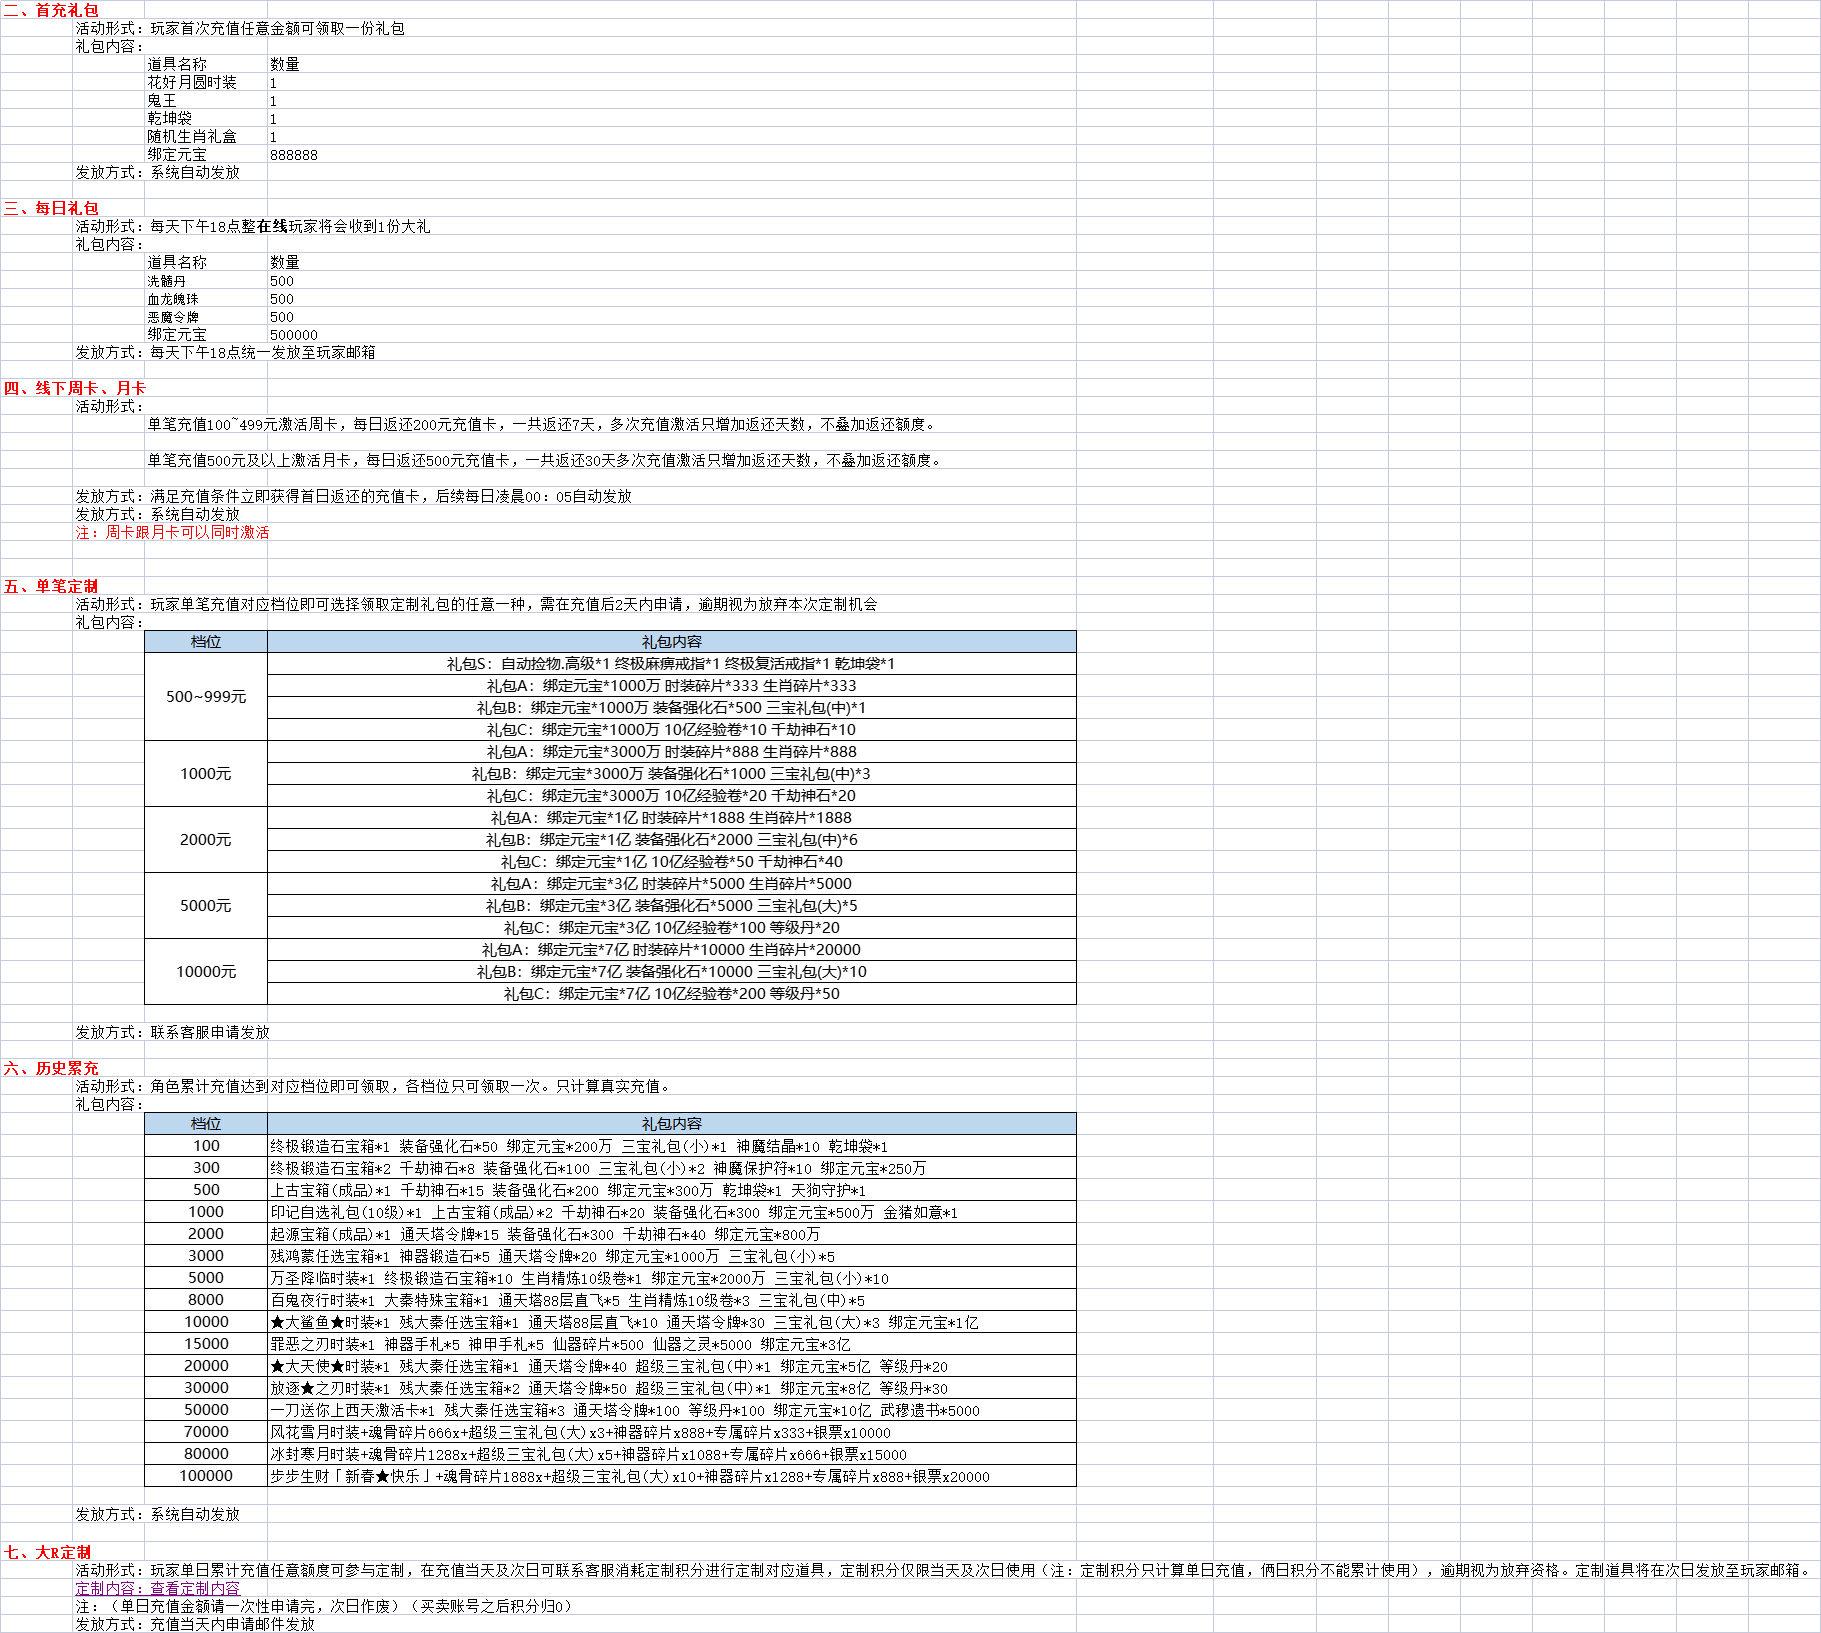
Task: Click the row starting ★大鲨鱼★时装*1
Action: (671, 1321)
